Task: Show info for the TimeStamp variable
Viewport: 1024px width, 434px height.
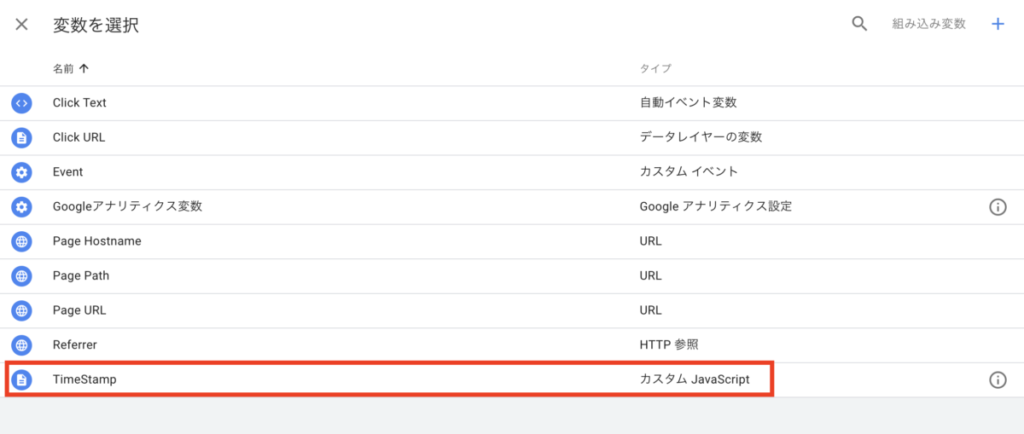Action: coord(997,380)
